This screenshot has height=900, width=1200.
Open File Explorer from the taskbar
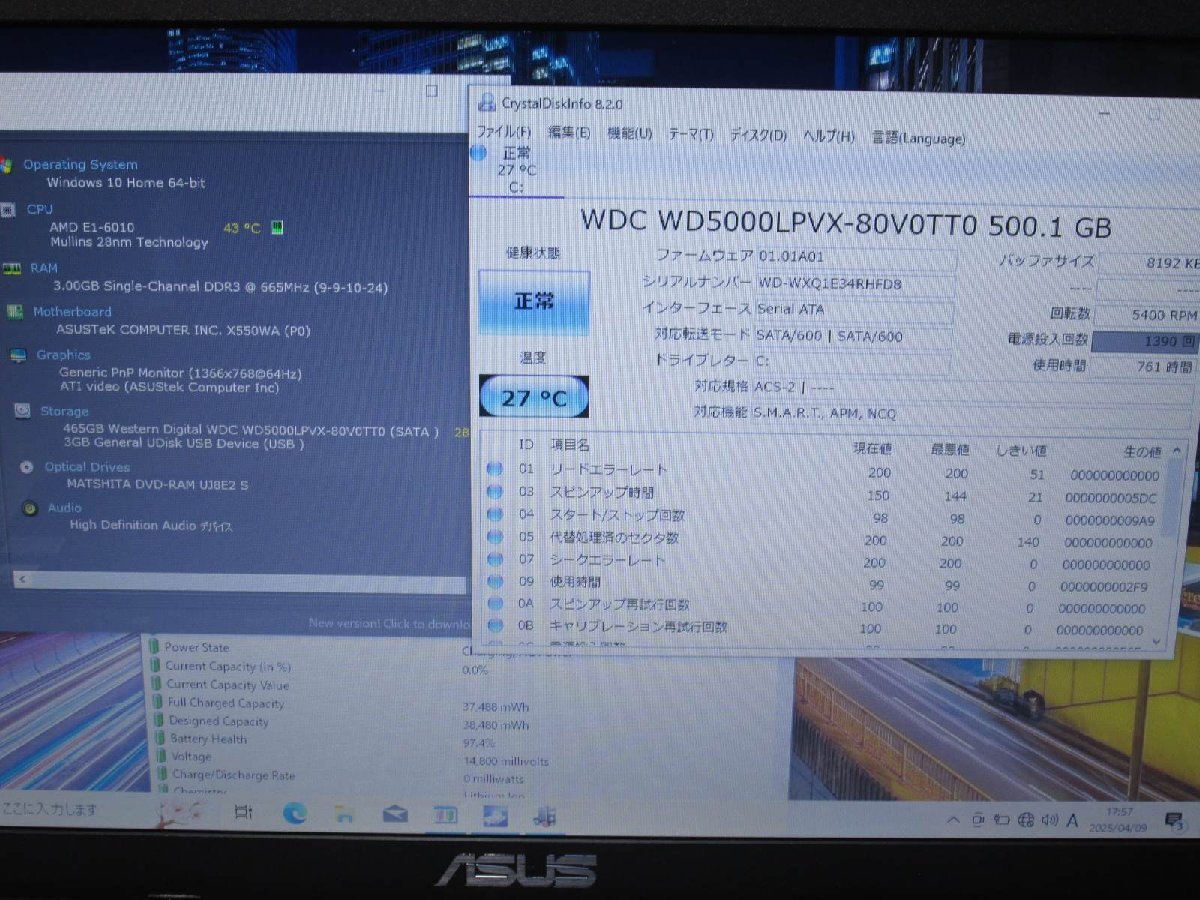coord(344,814)
